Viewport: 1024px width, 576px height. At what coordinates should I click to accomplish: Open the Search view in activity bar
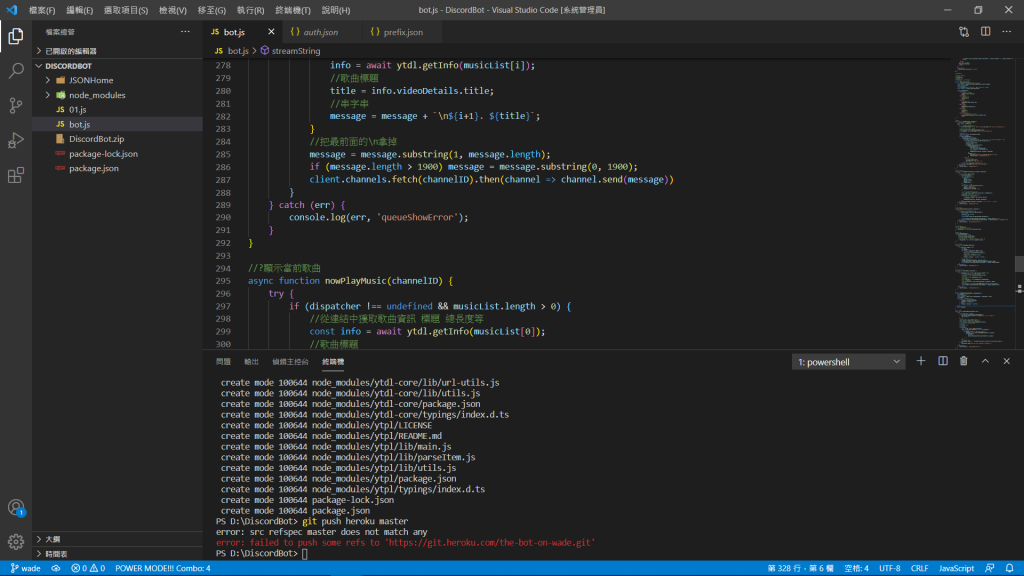(16, 71)
